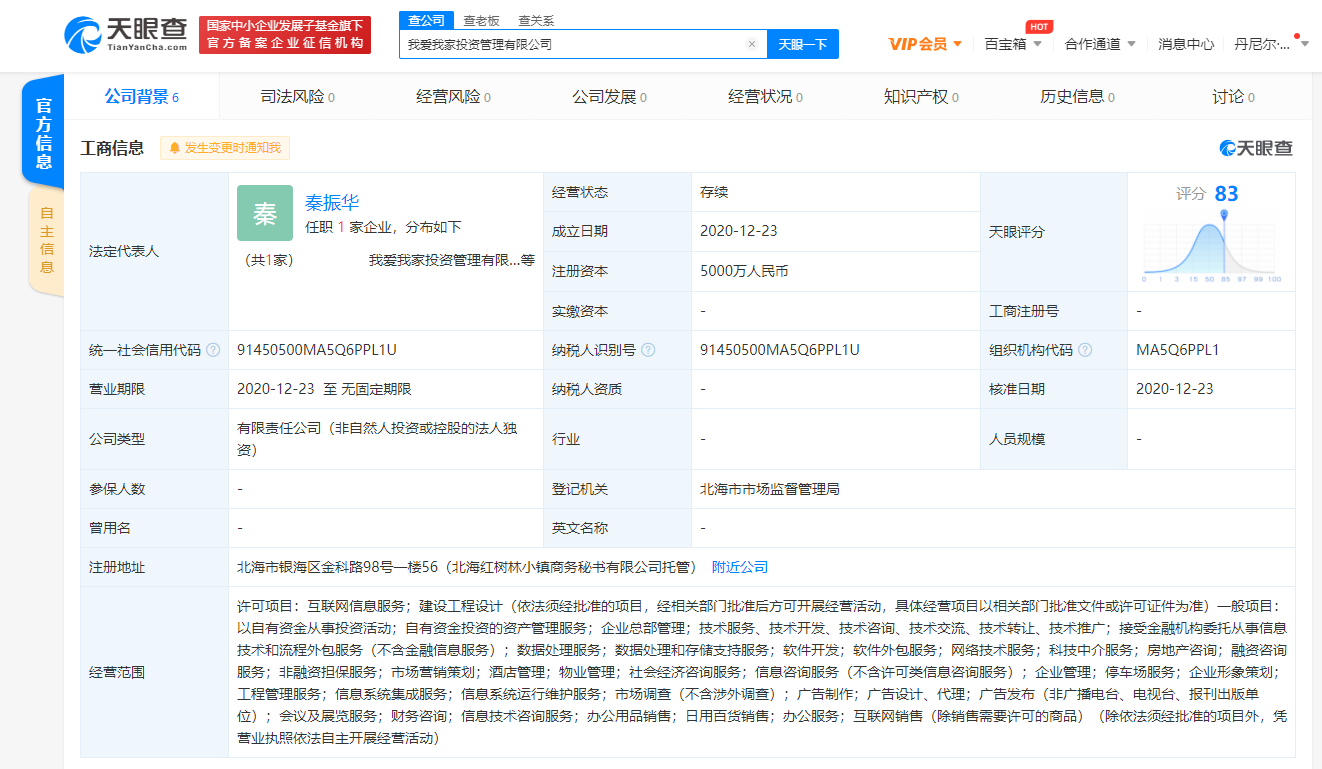Open the 秦振华 legal representative link
This screenshot has height=769, width=1322.
click(332, 203)
